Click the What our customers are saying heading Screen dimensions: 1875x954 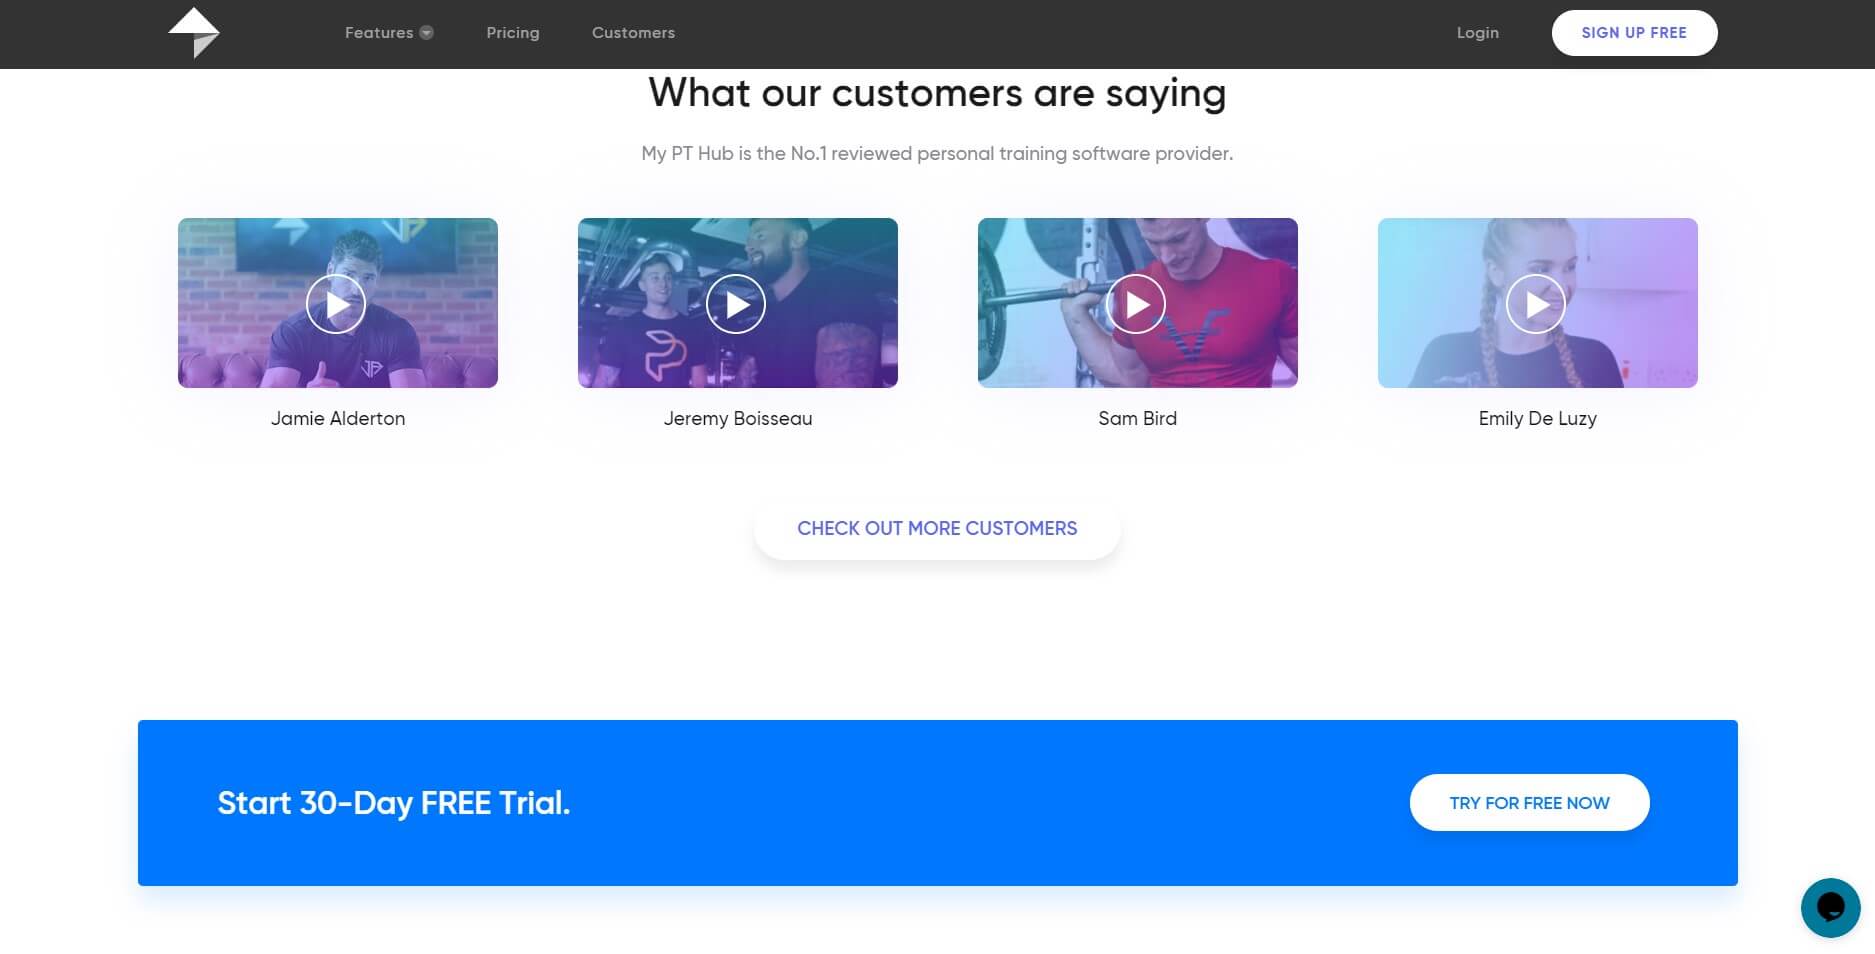point(937,93)
